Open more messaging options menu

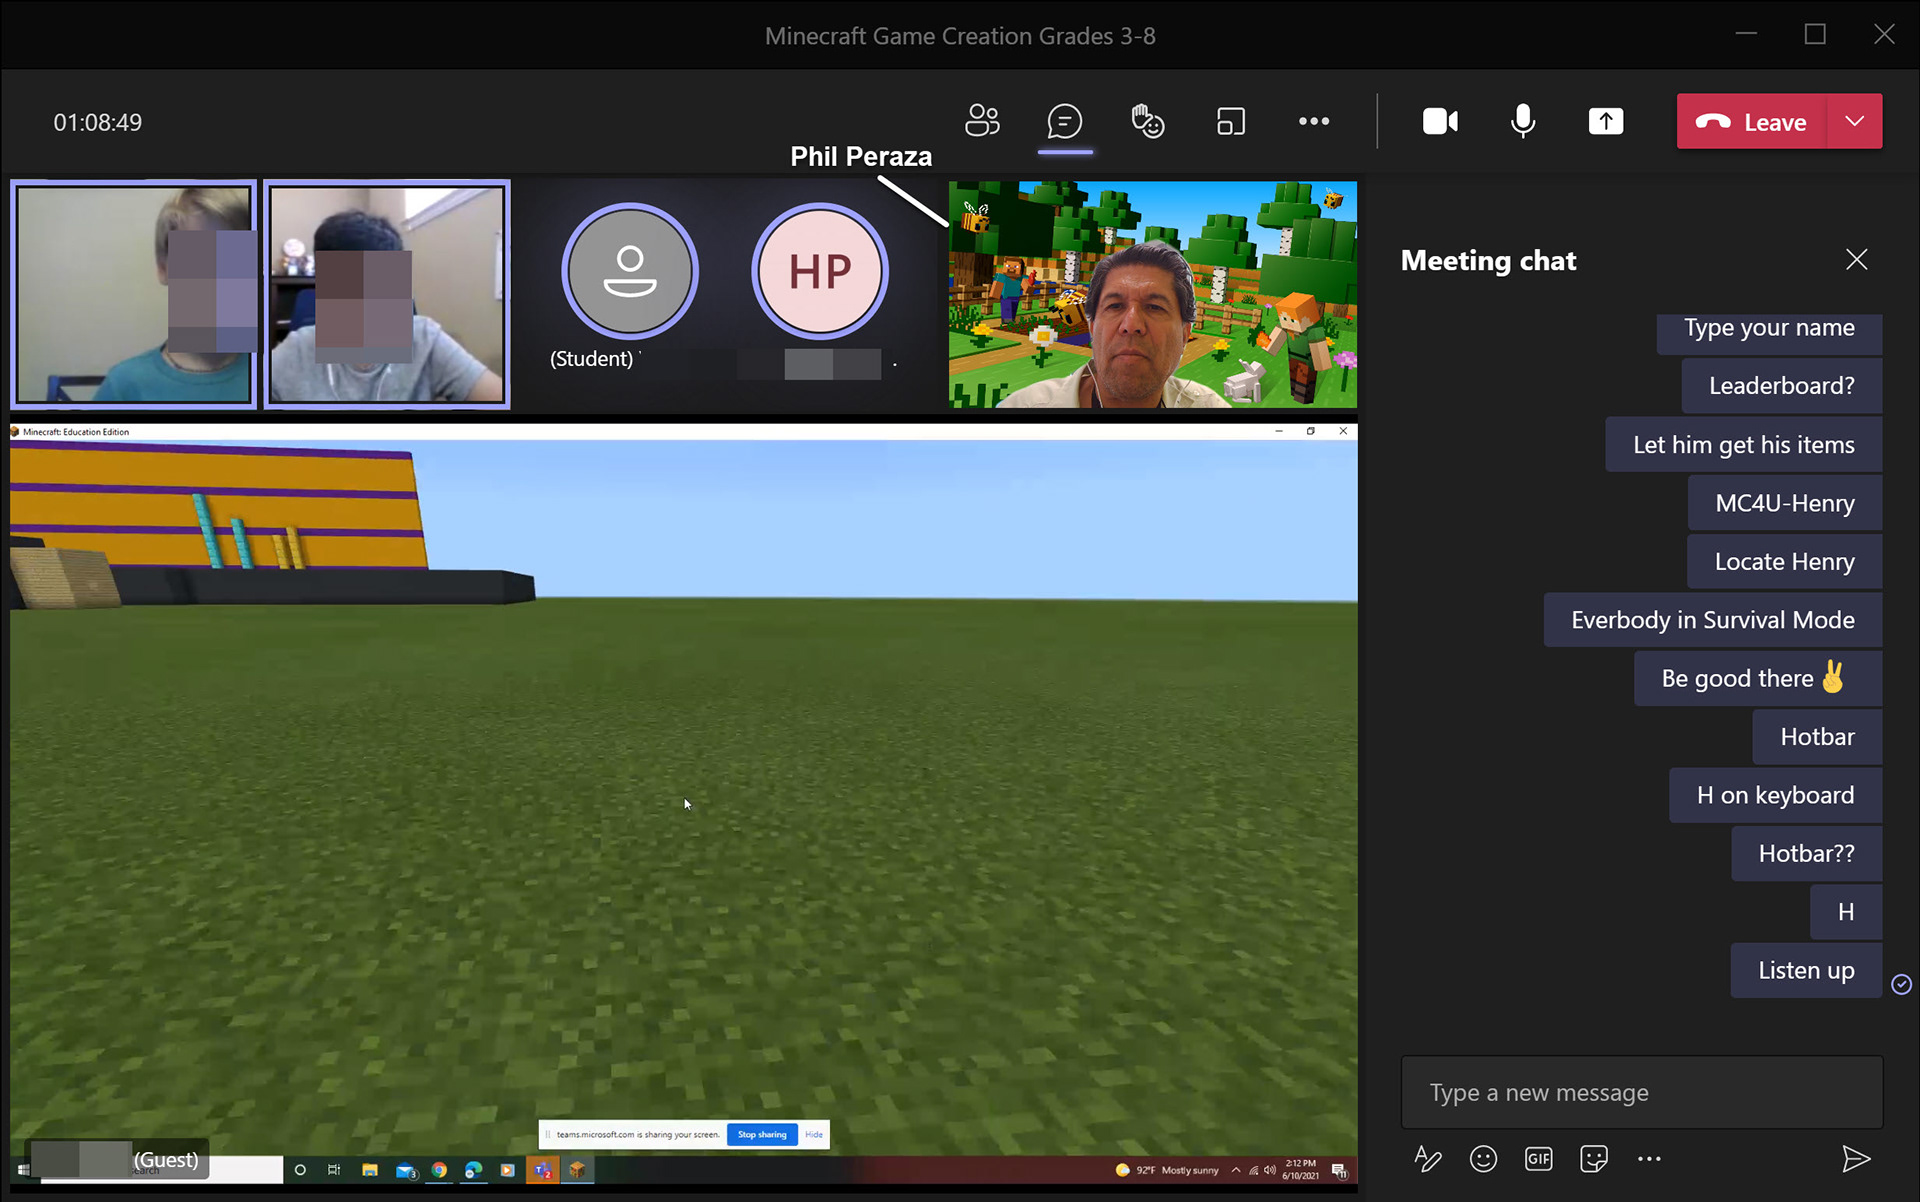(x=1649, y=1159)
